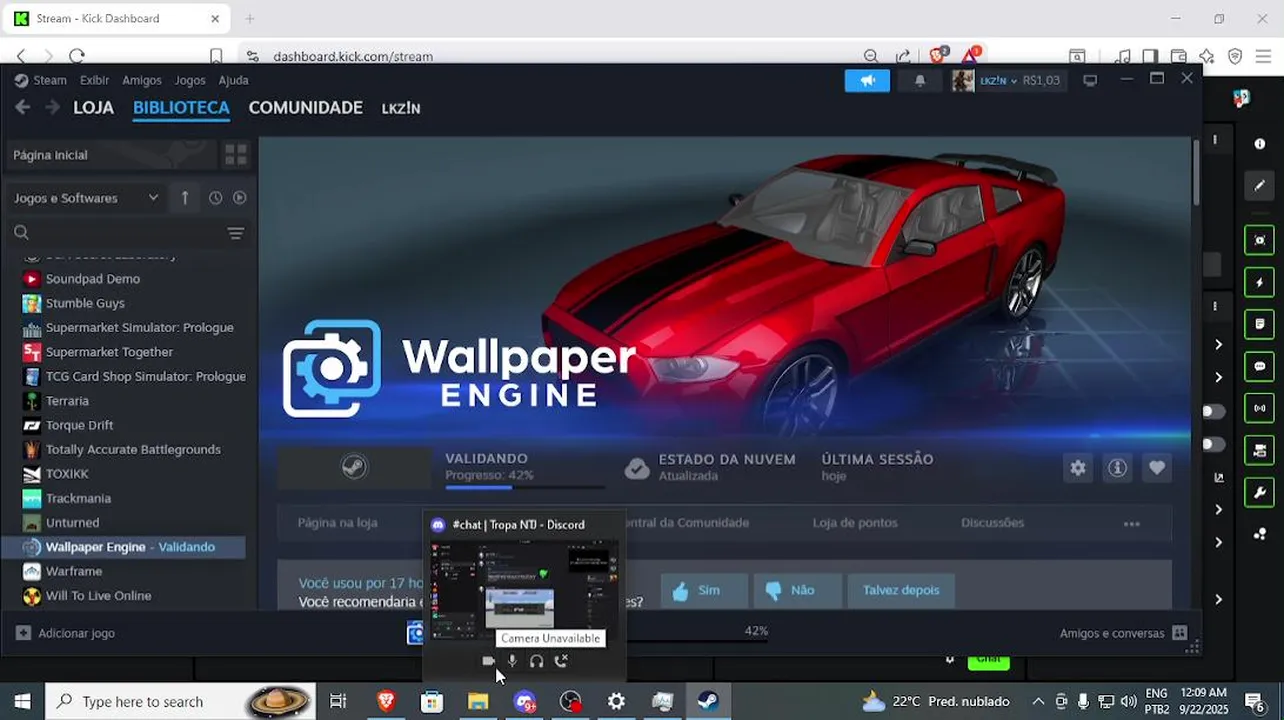
Task: Expand Jogos e Softwares dropdown
Action: coord(85,198)
